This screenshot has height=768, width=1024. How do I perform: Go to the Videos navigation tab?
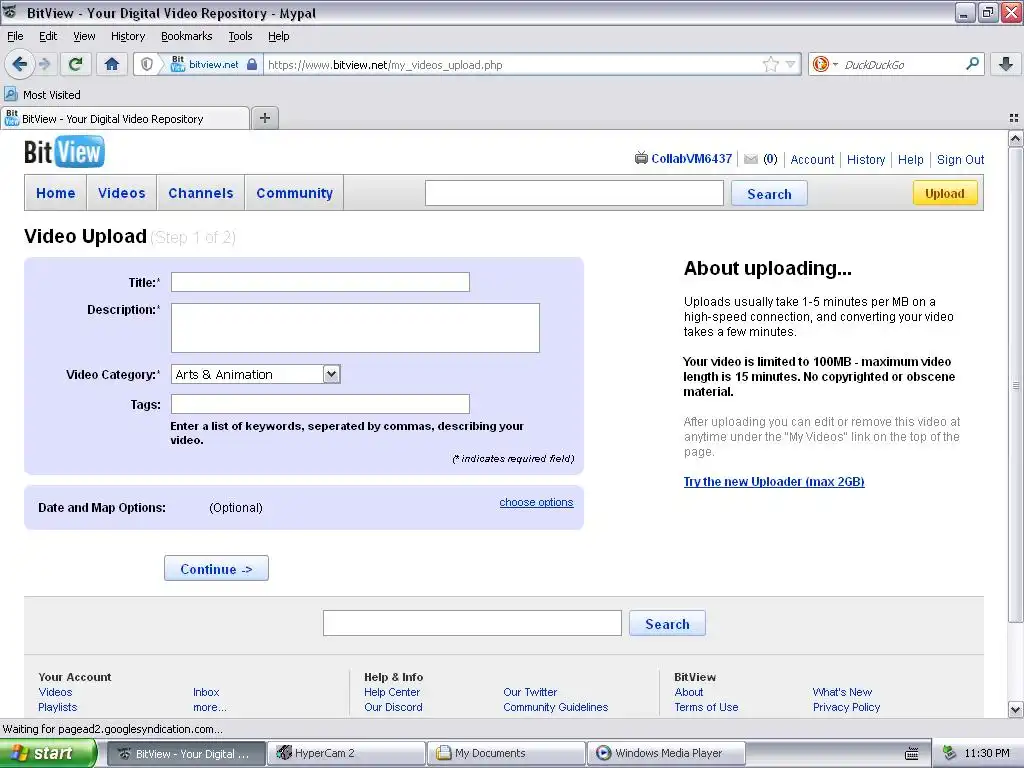coord(121,193)
